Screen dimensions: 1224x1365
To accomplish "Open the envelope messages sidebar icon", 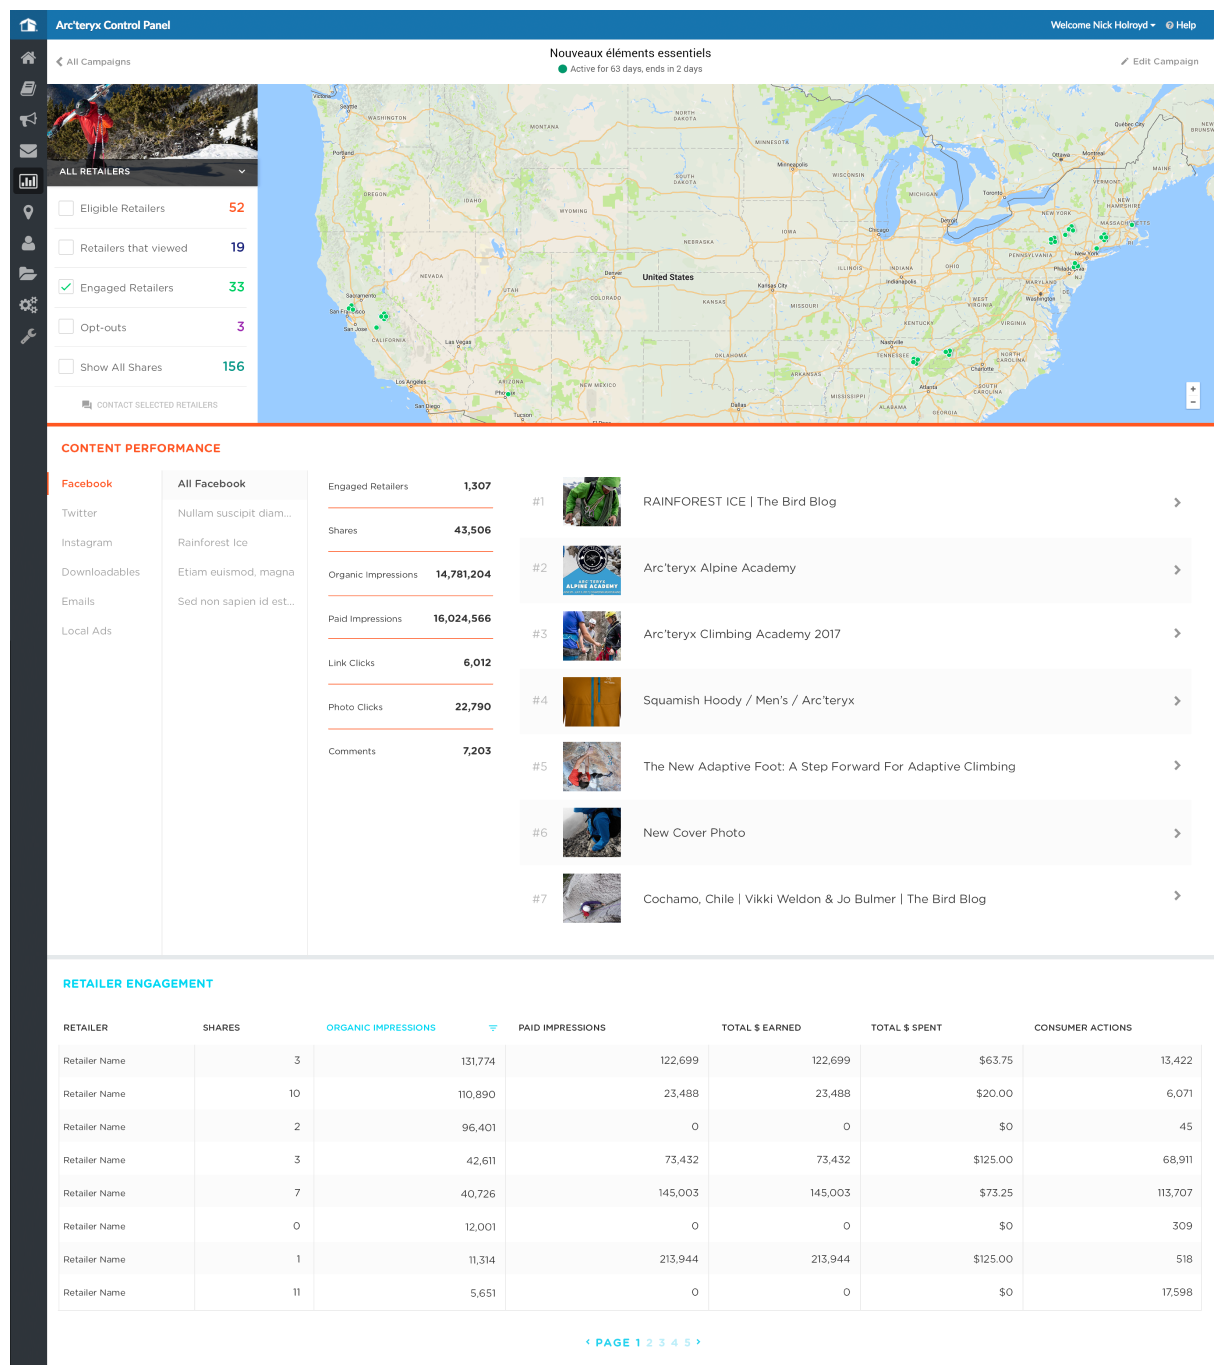I will point(28,151).
